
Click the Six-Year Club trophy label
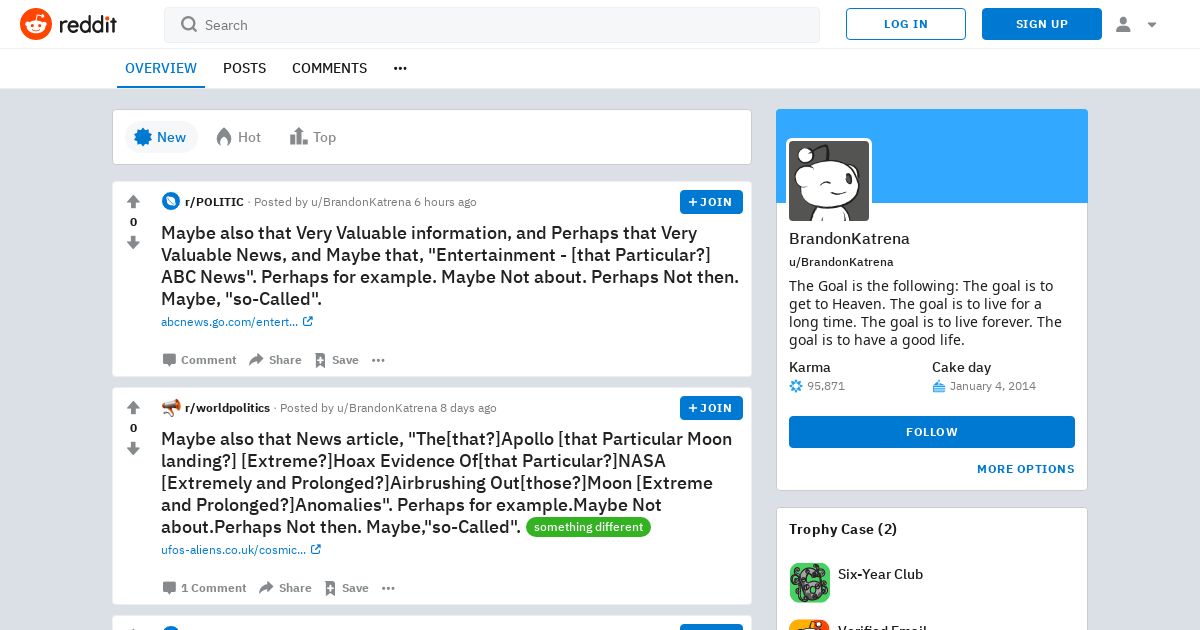(880, 574)
